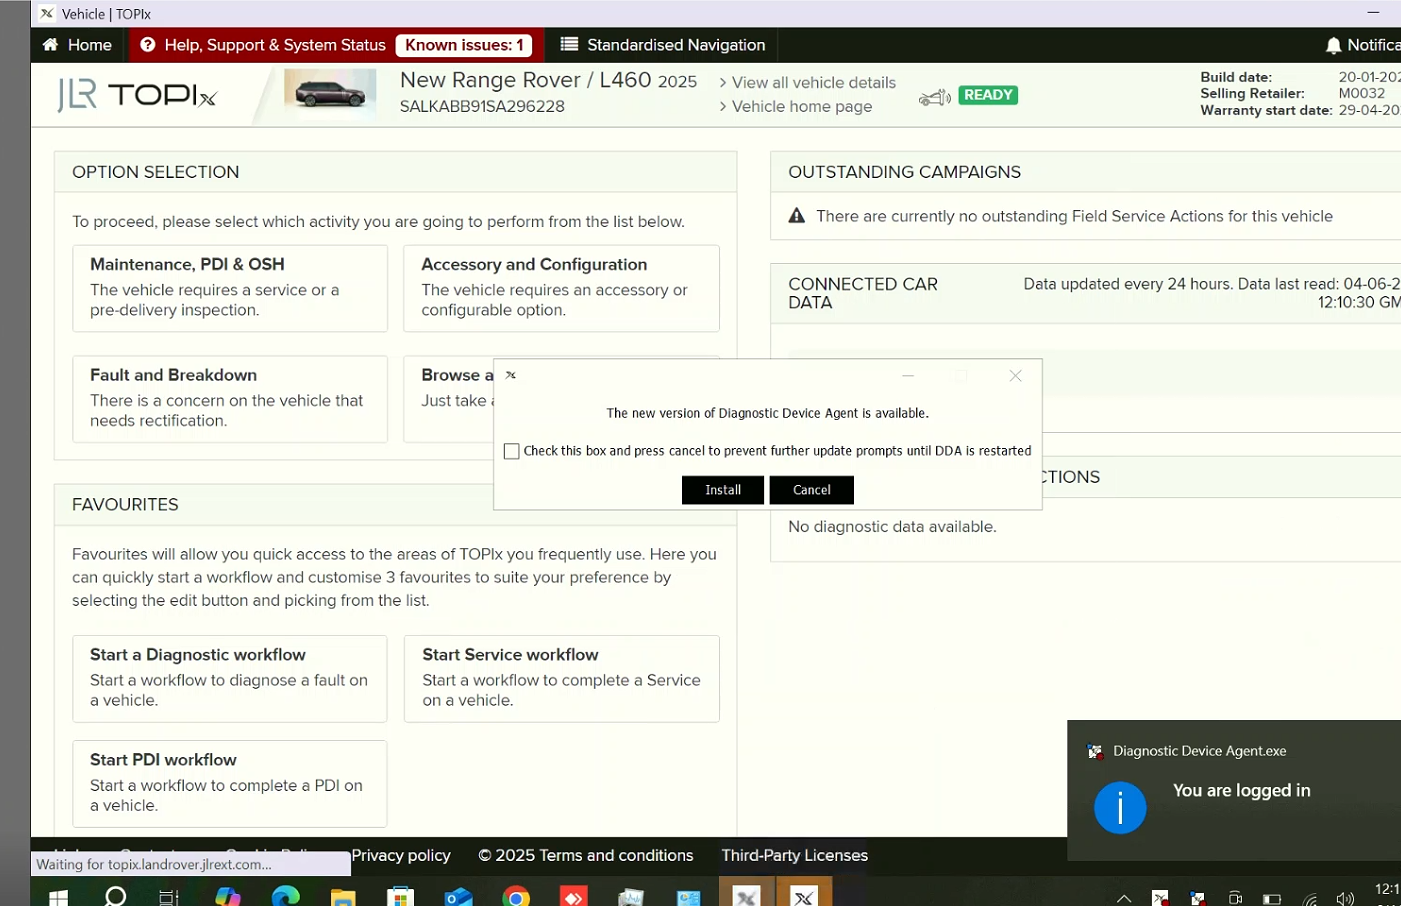Viewport: 1401px width, 906px height.
Task: Click the outstanding campaigns warning triangle icon
Action: pos(797,216)
